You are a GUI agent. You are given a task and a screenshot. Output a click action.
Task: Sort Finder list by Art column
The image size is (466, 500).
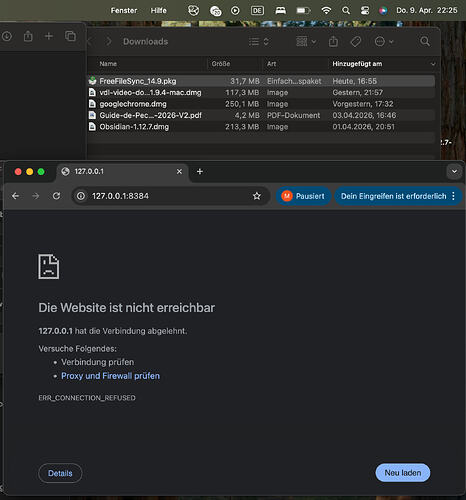point(271,64)
